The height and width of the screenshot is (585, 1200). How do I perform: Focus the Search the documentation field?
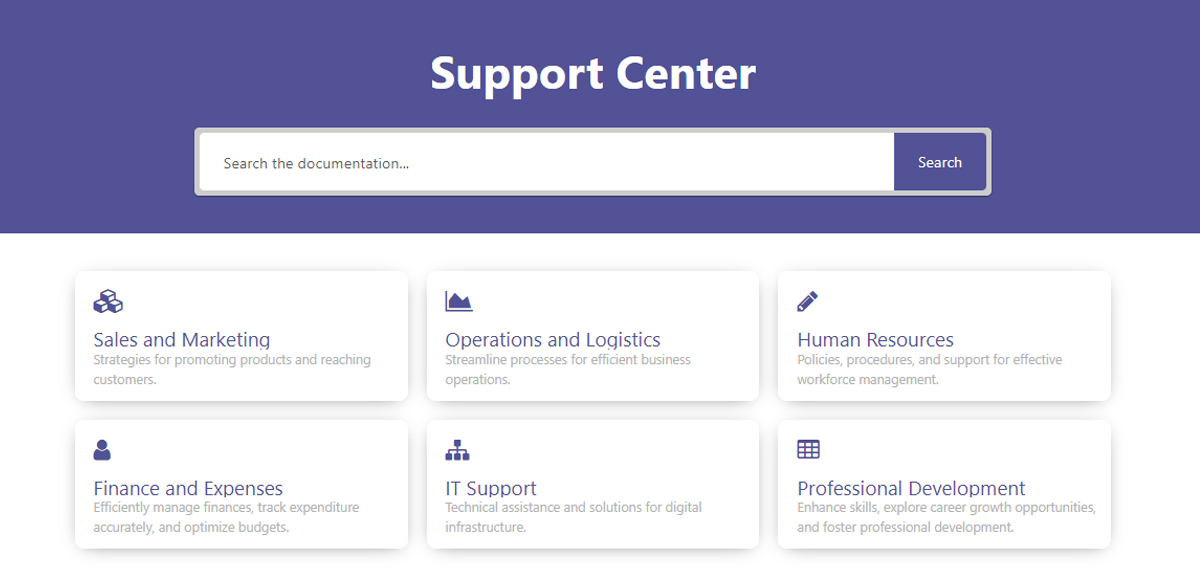point(546,163)
